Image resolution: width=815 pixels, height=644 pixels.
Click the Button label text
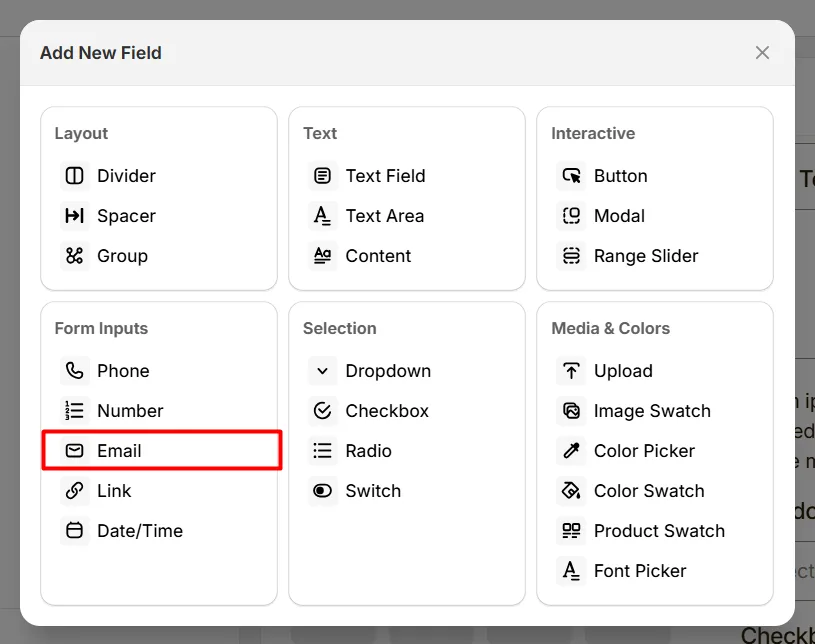click(x=621, y=176)
